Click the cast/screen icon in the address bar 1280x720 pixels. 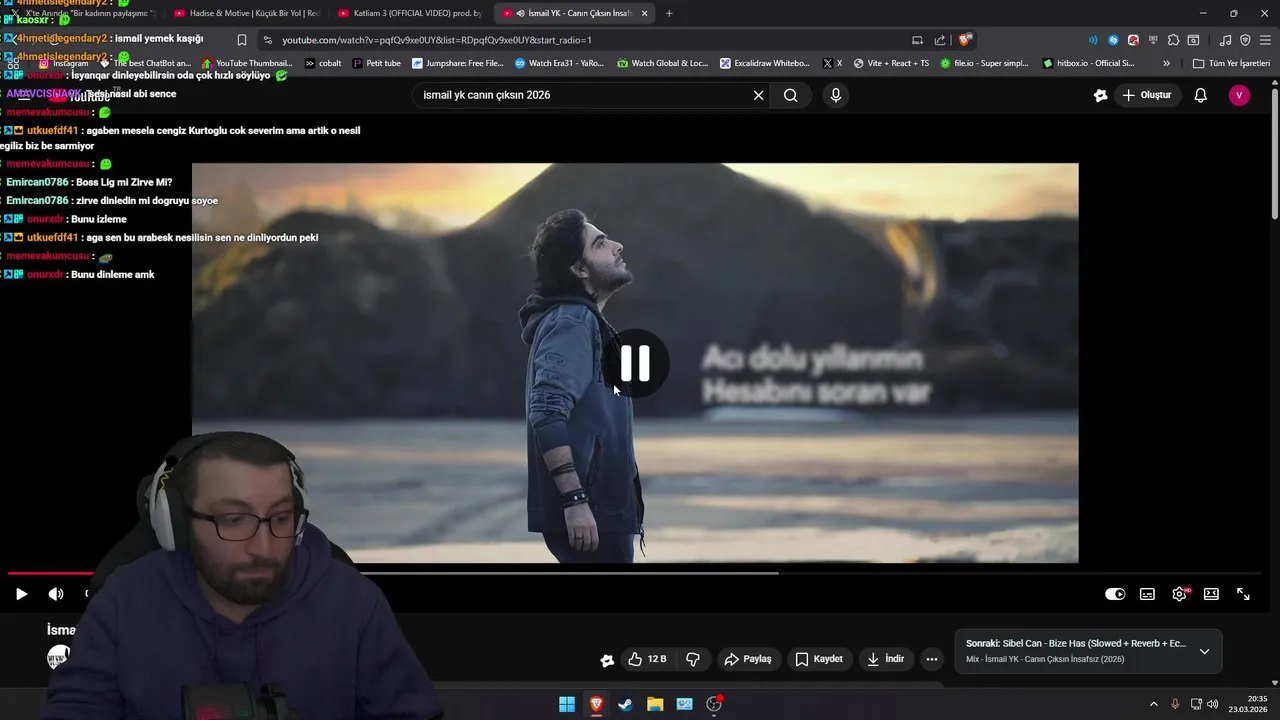point(917,40)
